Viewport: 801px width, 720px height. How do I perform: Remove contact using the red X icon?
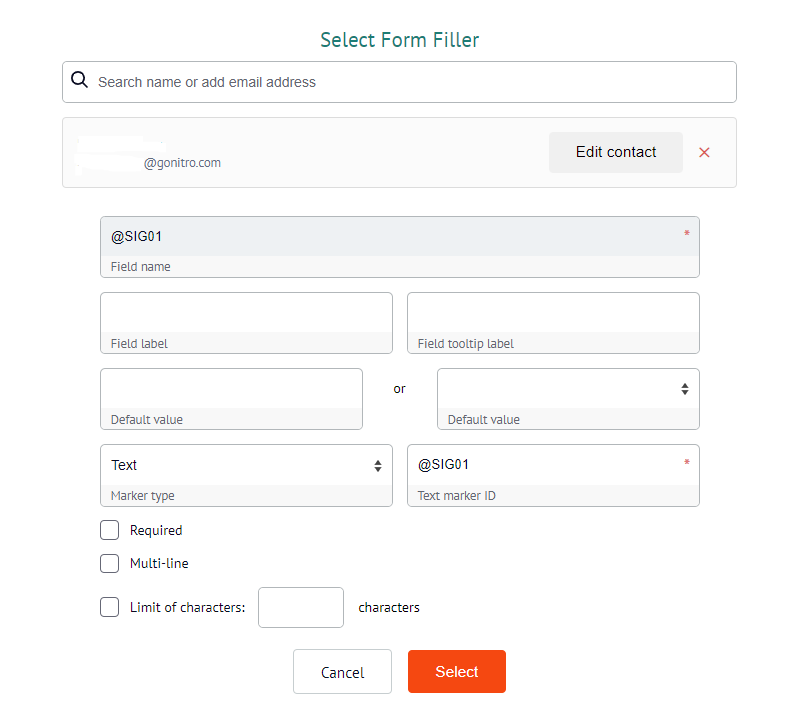[x=704, y=152]
